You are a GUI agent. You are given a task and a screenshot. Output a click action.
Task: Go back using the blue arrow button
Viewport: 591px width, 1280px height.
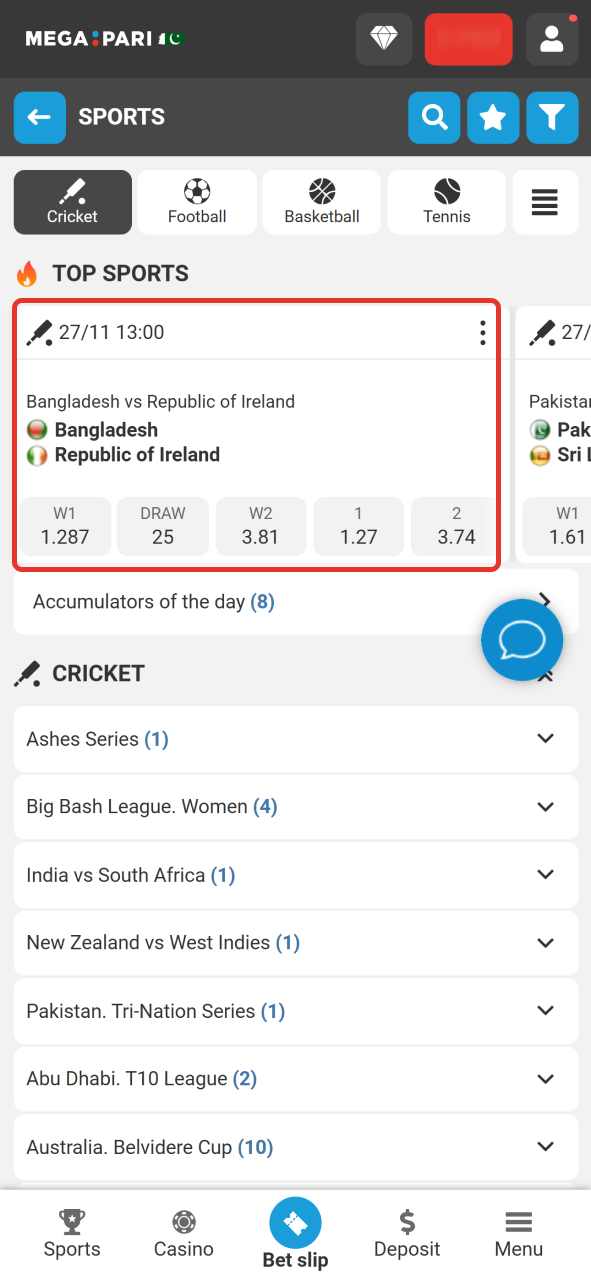click(39, 117)
